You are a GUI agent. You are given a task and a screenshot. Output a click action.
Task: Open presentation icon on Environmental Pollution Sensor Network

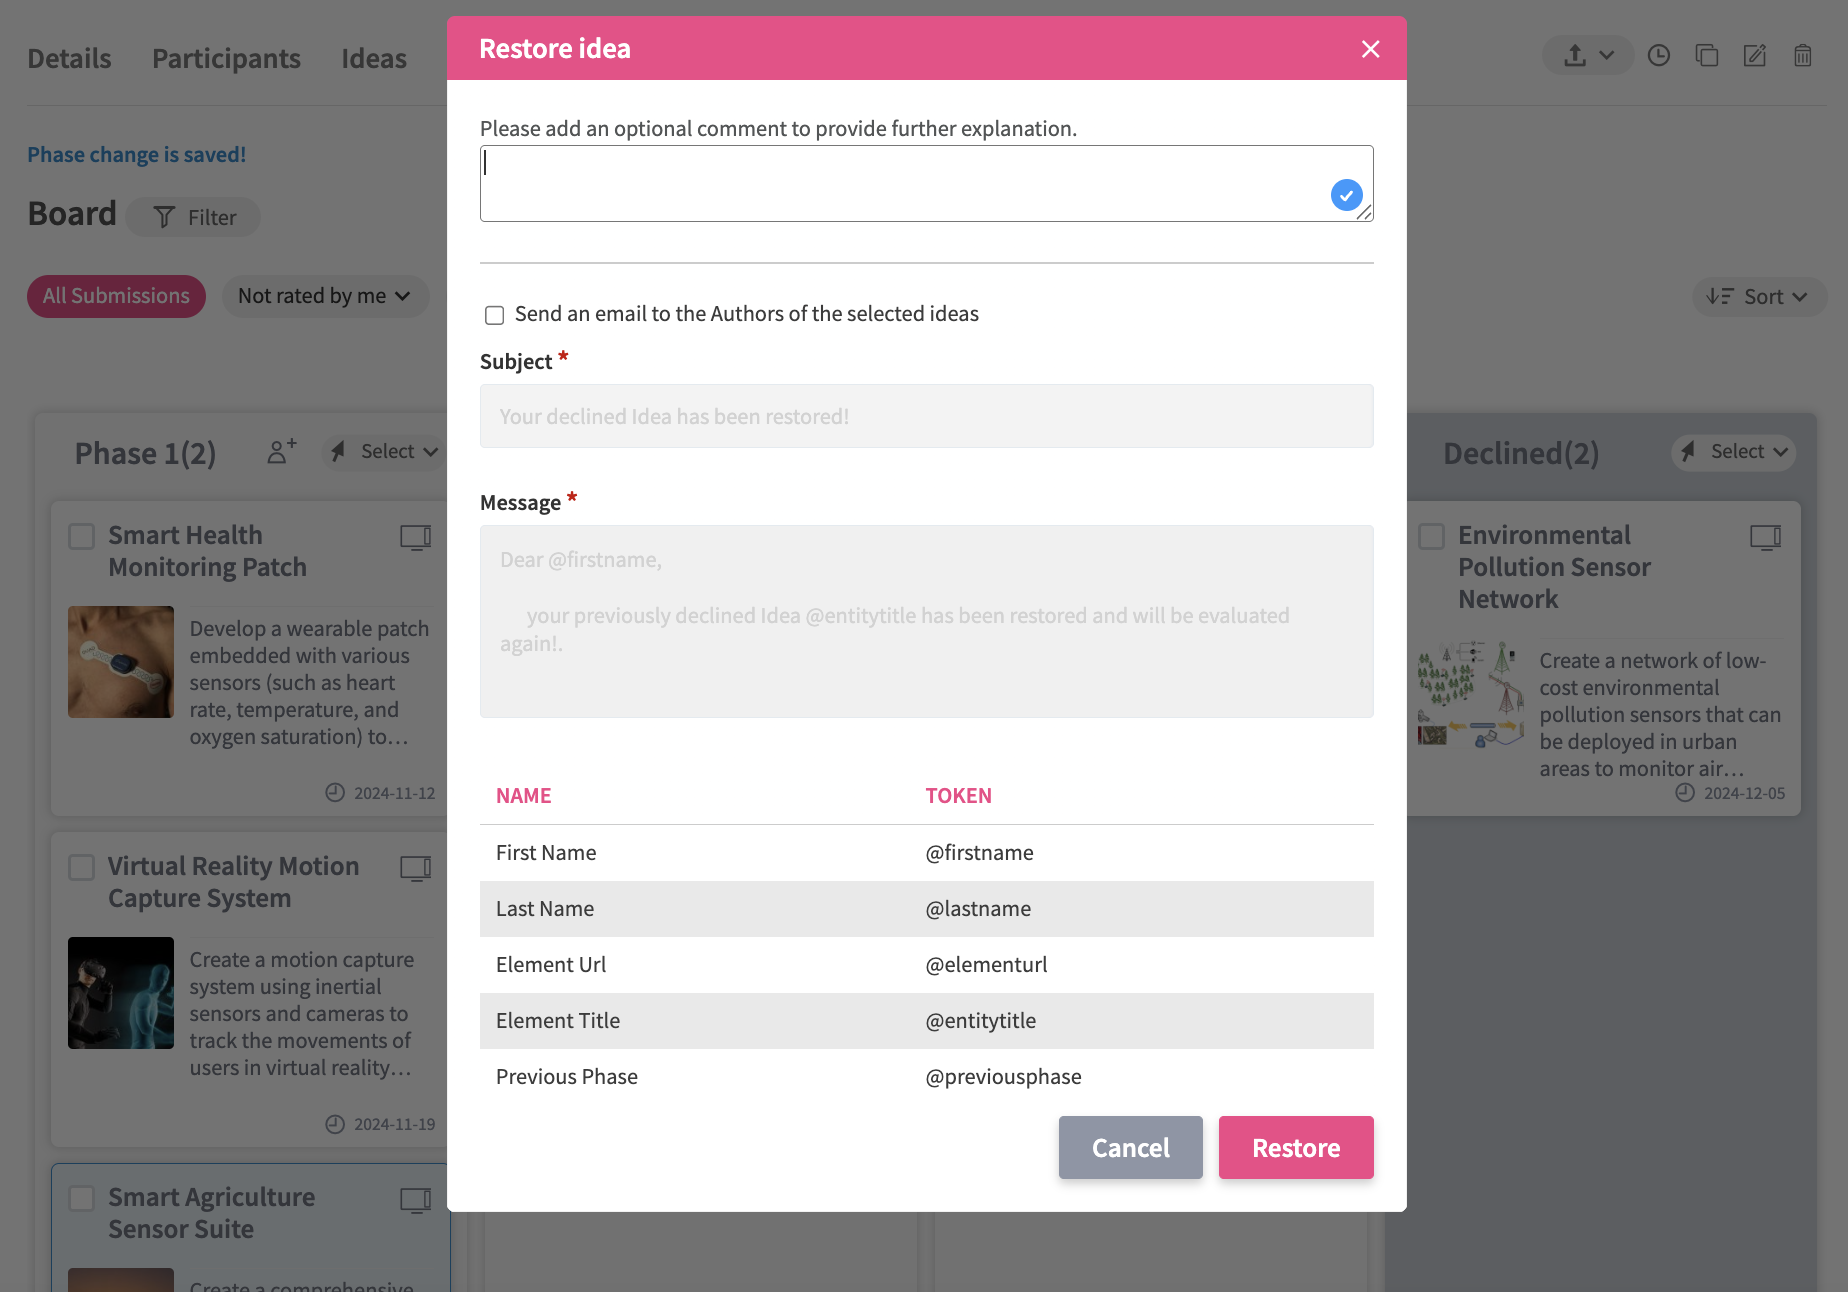(x=1765, y=537)
